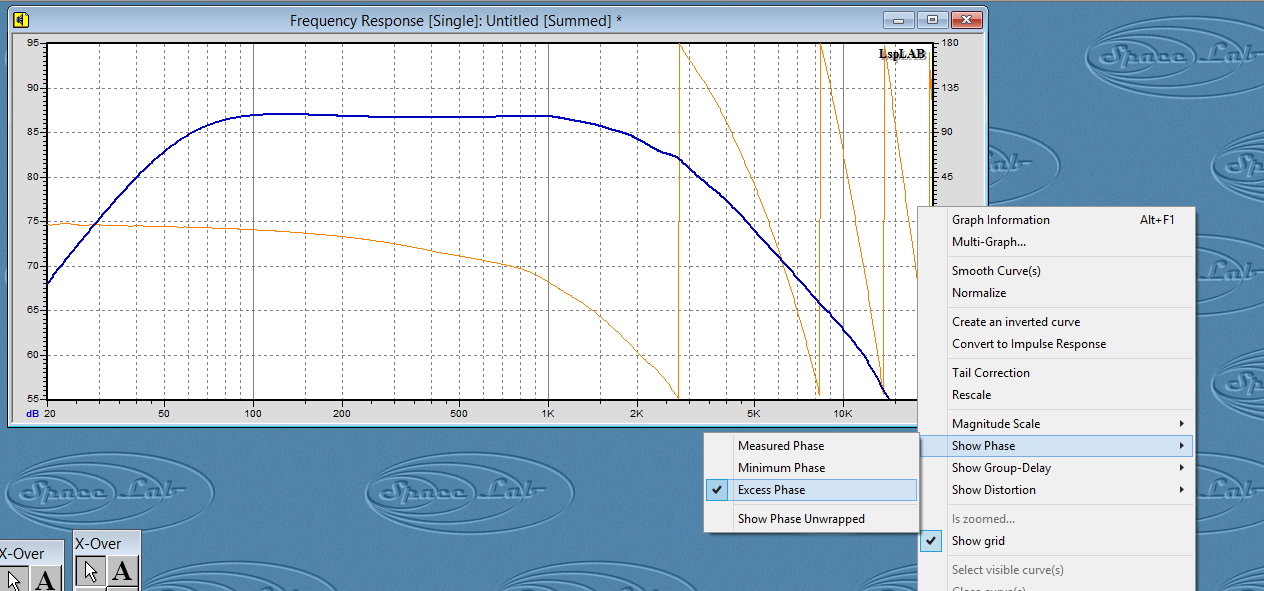Select Measured Phase in the phase submenu
Screen dimensions: 1264x591
(x=811, y=446)
